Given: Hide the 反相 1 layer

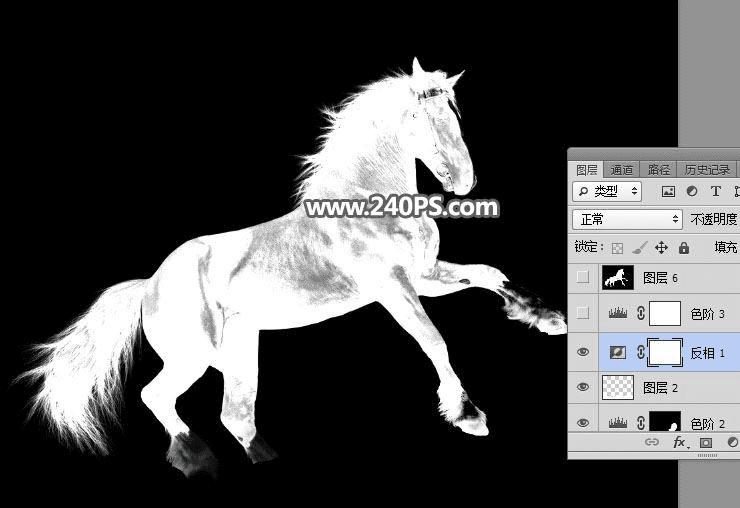Looking at the screenshot, I should click(583, 352).
